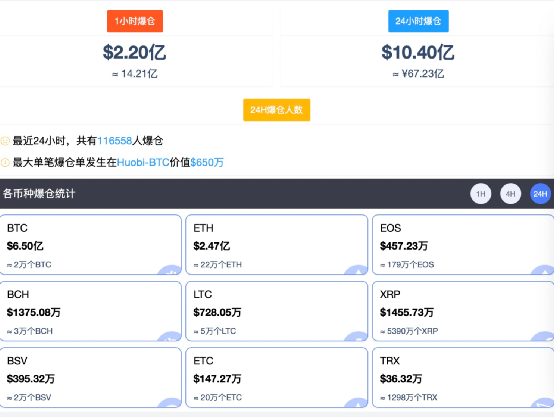Click the corner icon on LTC card

[356, 336]
